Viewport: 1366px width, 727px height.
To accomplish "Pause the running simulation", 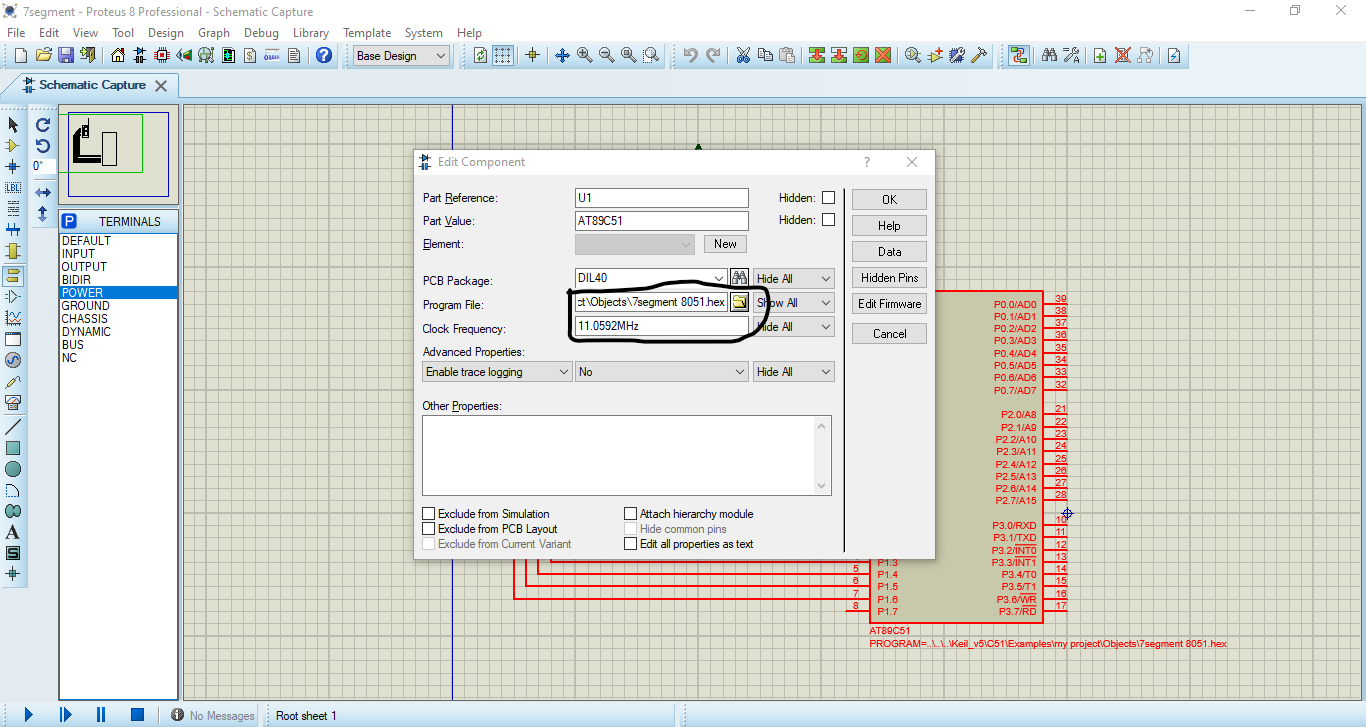I will pos(100,714).
